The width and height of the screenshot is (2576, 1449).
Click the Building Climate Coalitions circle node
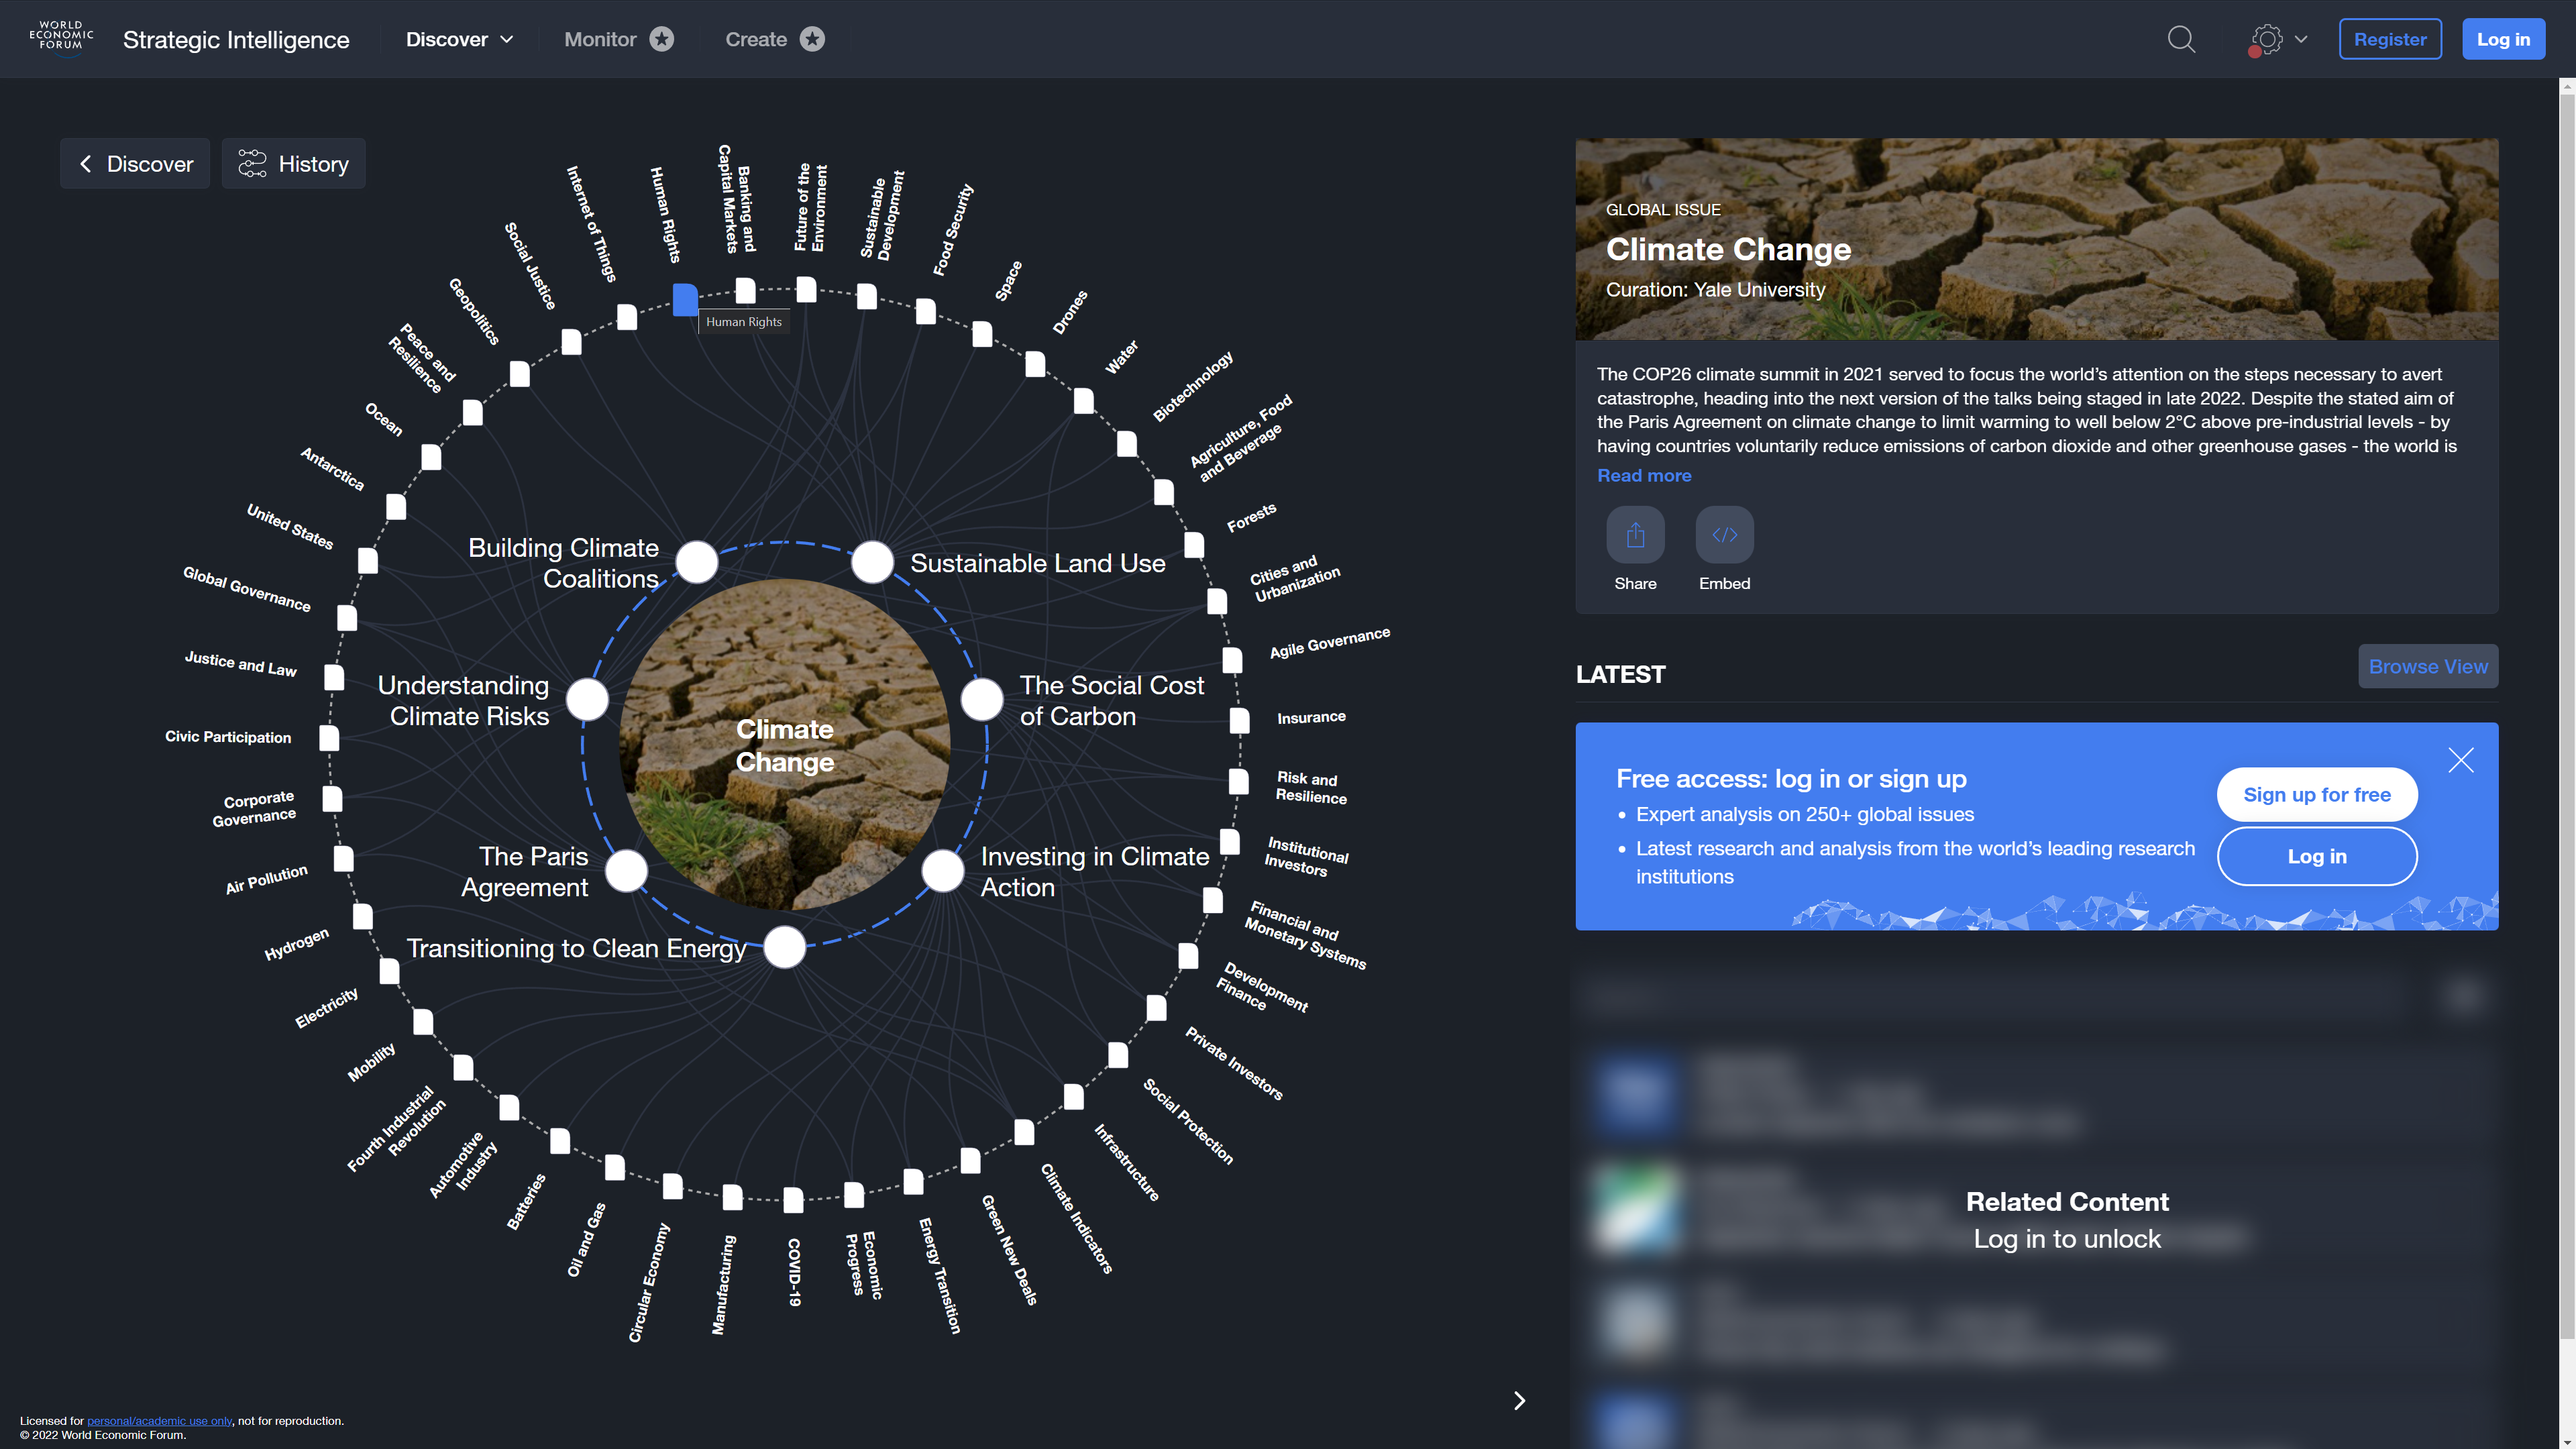[x=697, y=562]
